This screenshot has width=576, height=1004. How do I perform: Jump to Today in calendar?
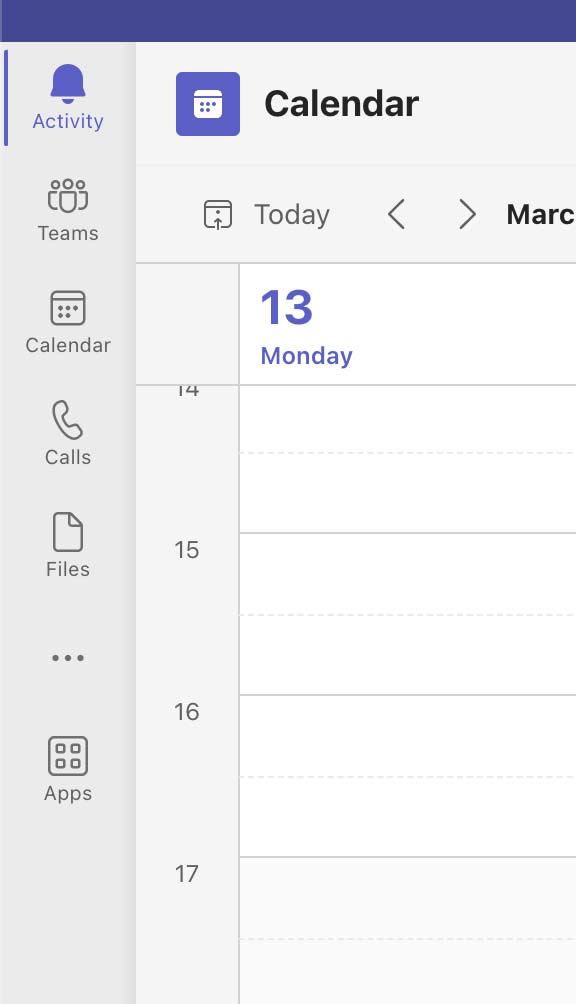[x=292, y=215]
